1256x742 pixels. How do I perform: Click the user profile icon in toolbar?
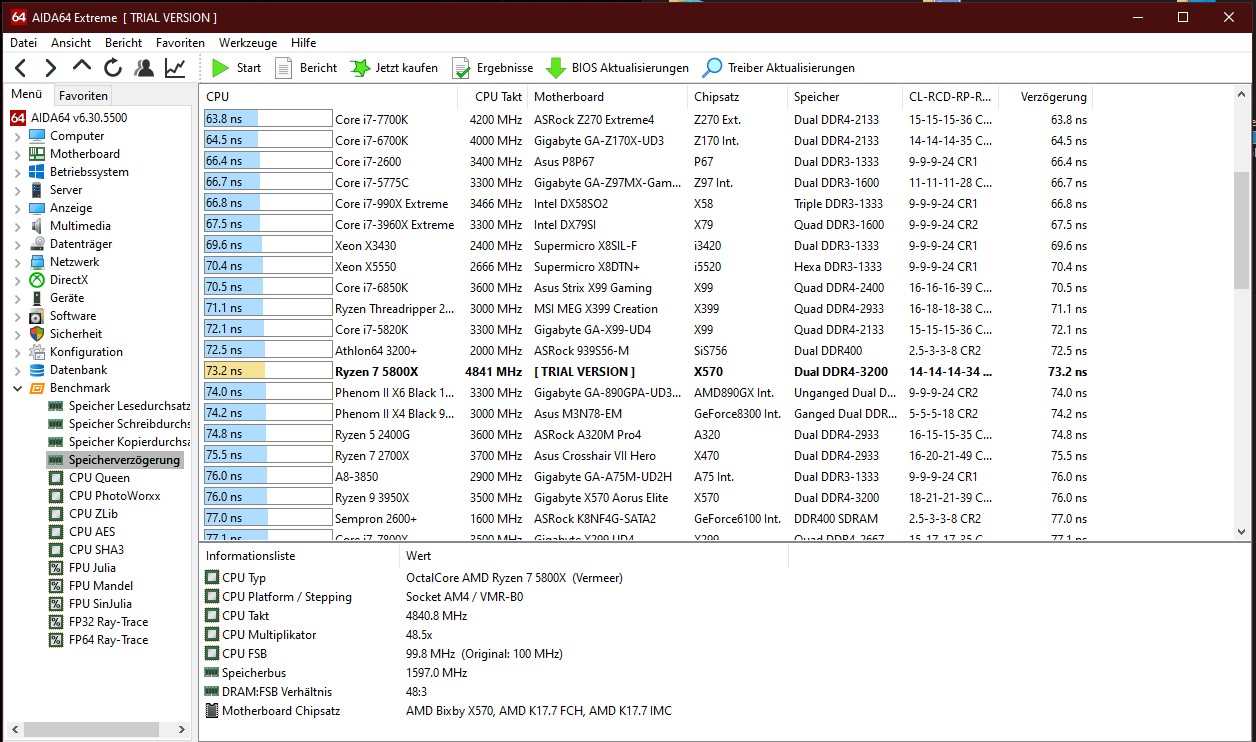click(144, 68)
